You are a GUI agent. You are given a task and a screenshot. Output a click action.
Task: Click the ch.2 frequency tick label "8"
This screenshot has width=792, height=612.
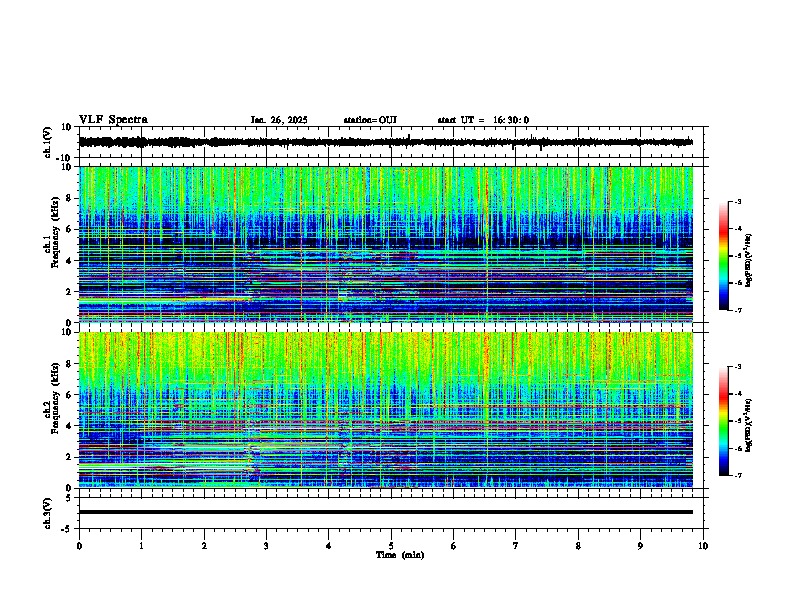point(70,364)
